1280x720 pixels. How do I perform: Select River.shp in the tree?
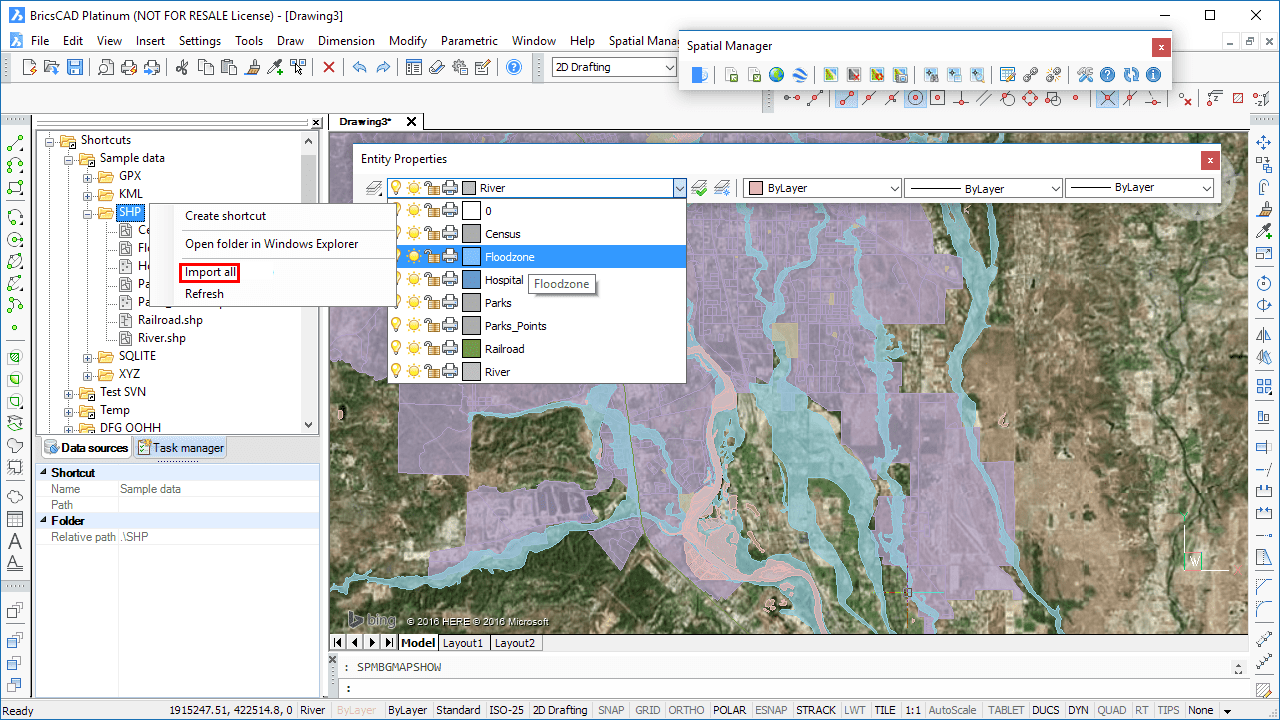coord(162,338)
